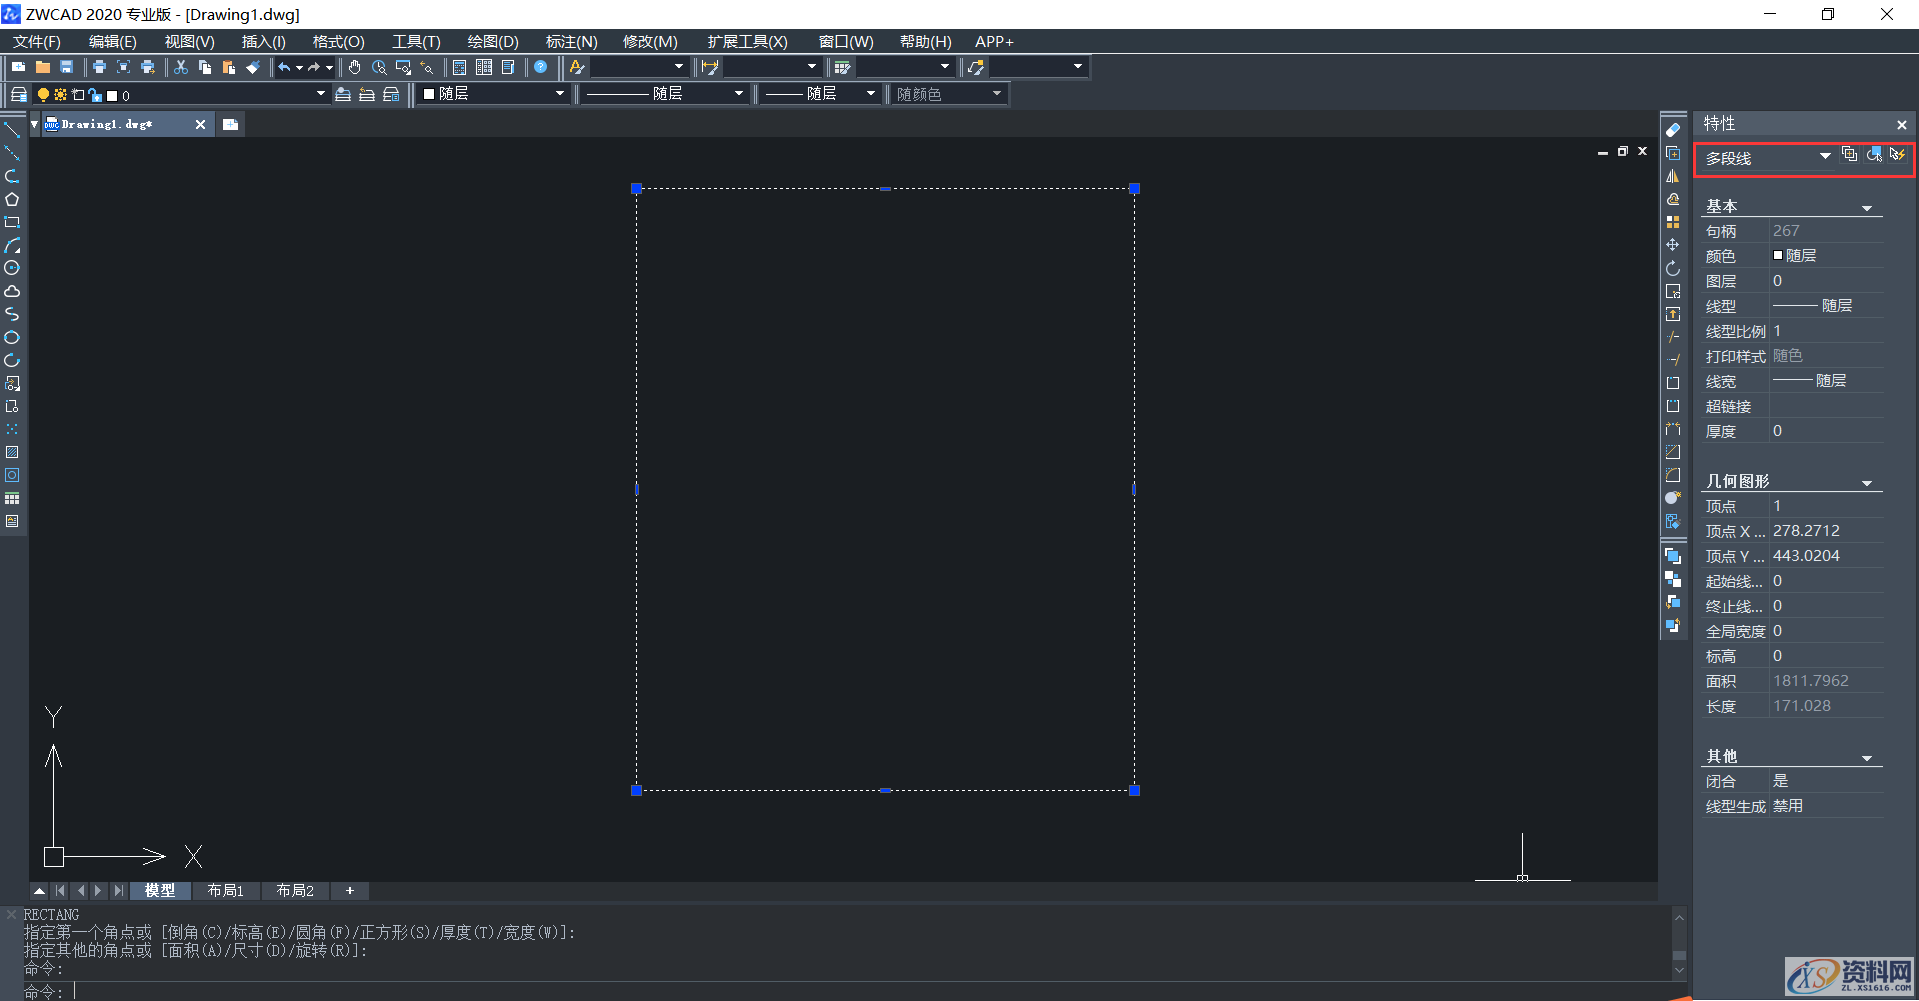Select the Line drawing tool

[12, 130]
